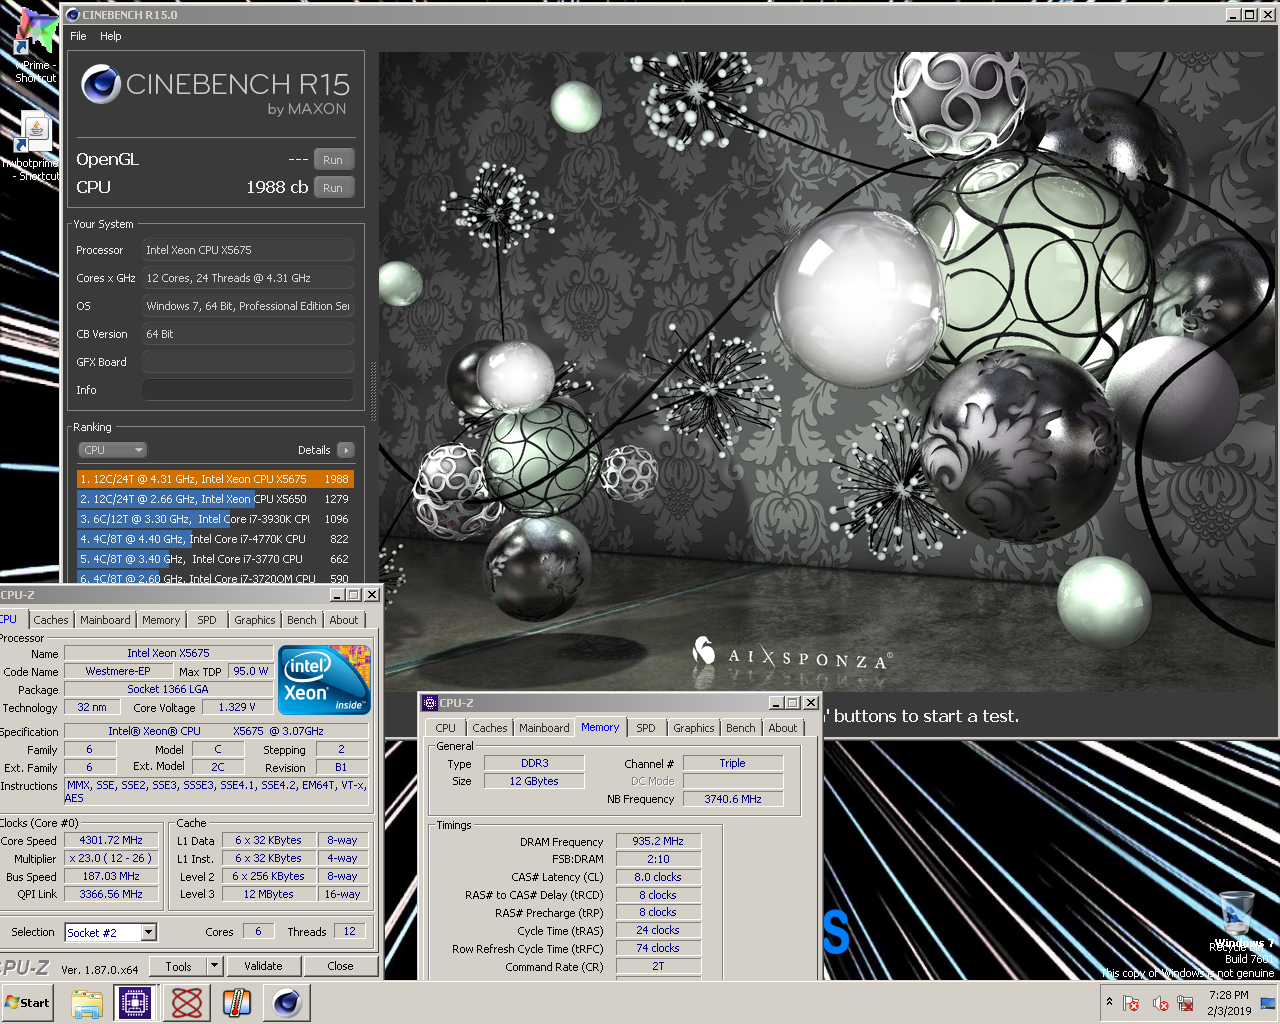Click the Max TDP value 95.0 W
Screen dimensions: 1280x1024
[250, 671]
